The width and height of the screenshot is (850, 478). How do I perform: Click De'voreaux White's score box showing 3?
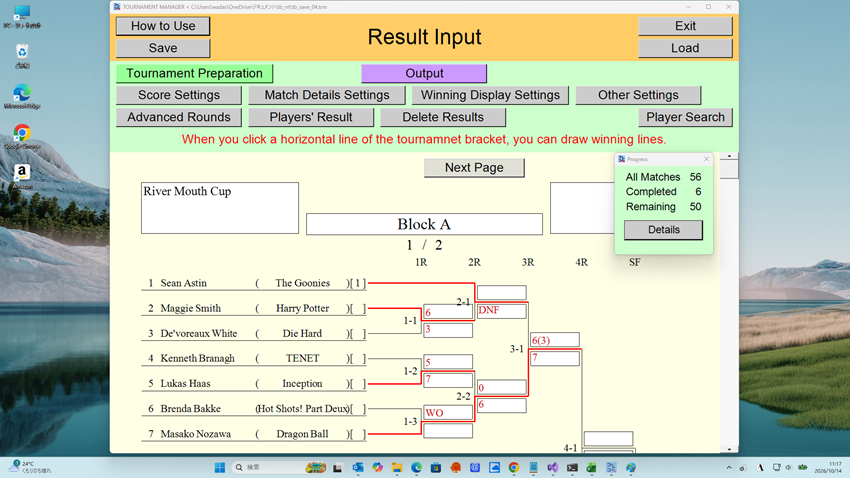tap(448, 330)
